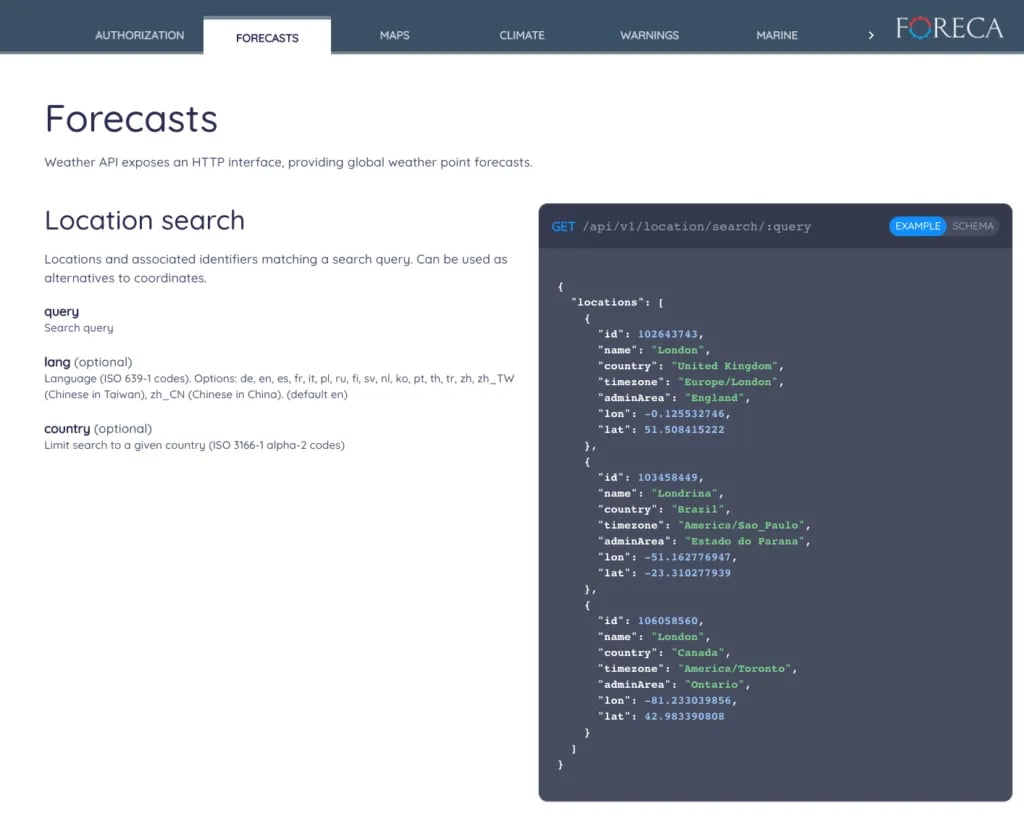Click the "locations" key in JSON

pos(607,302)
